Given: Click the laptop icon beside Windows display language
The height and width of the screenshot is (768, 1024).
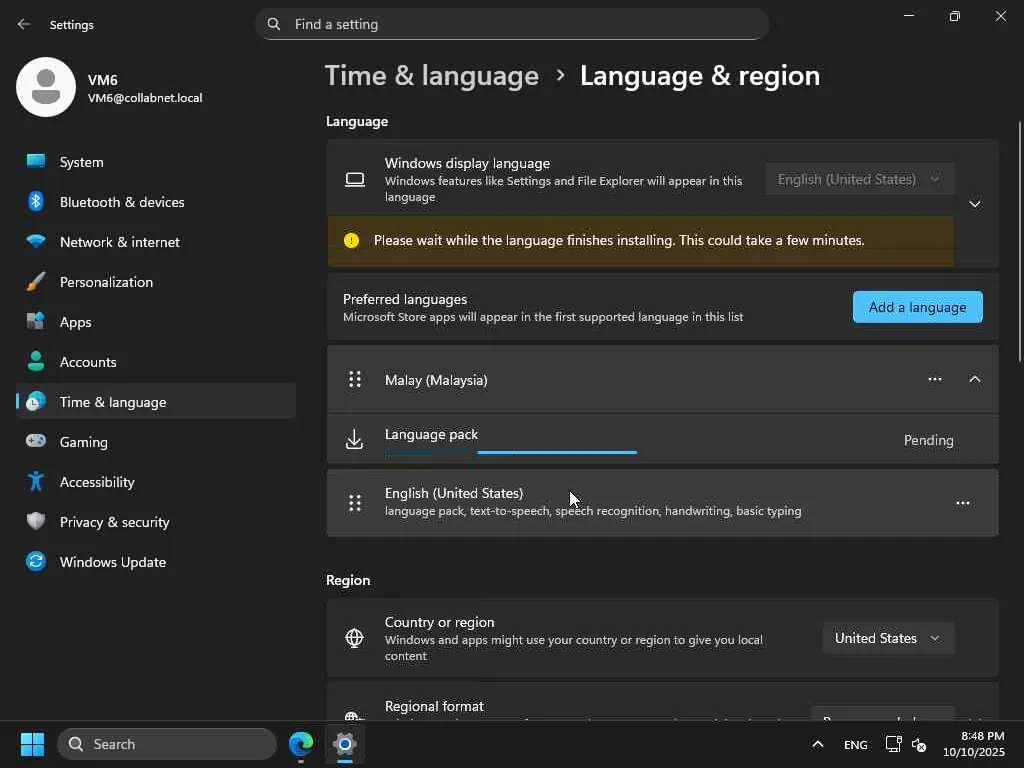Looking at the screenshot, I should coord(355,180).
